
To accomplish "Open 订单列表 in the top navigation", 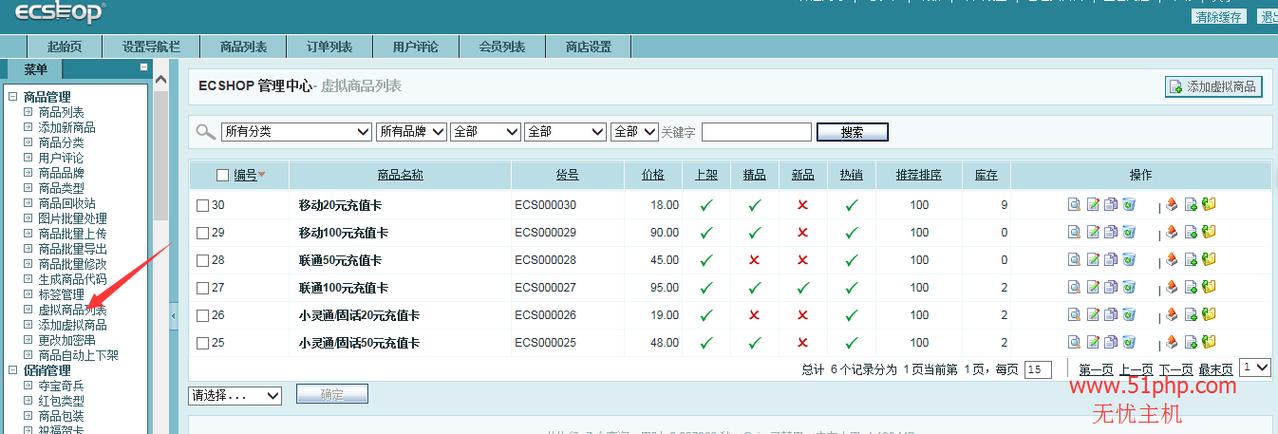I will coord(329,46).
